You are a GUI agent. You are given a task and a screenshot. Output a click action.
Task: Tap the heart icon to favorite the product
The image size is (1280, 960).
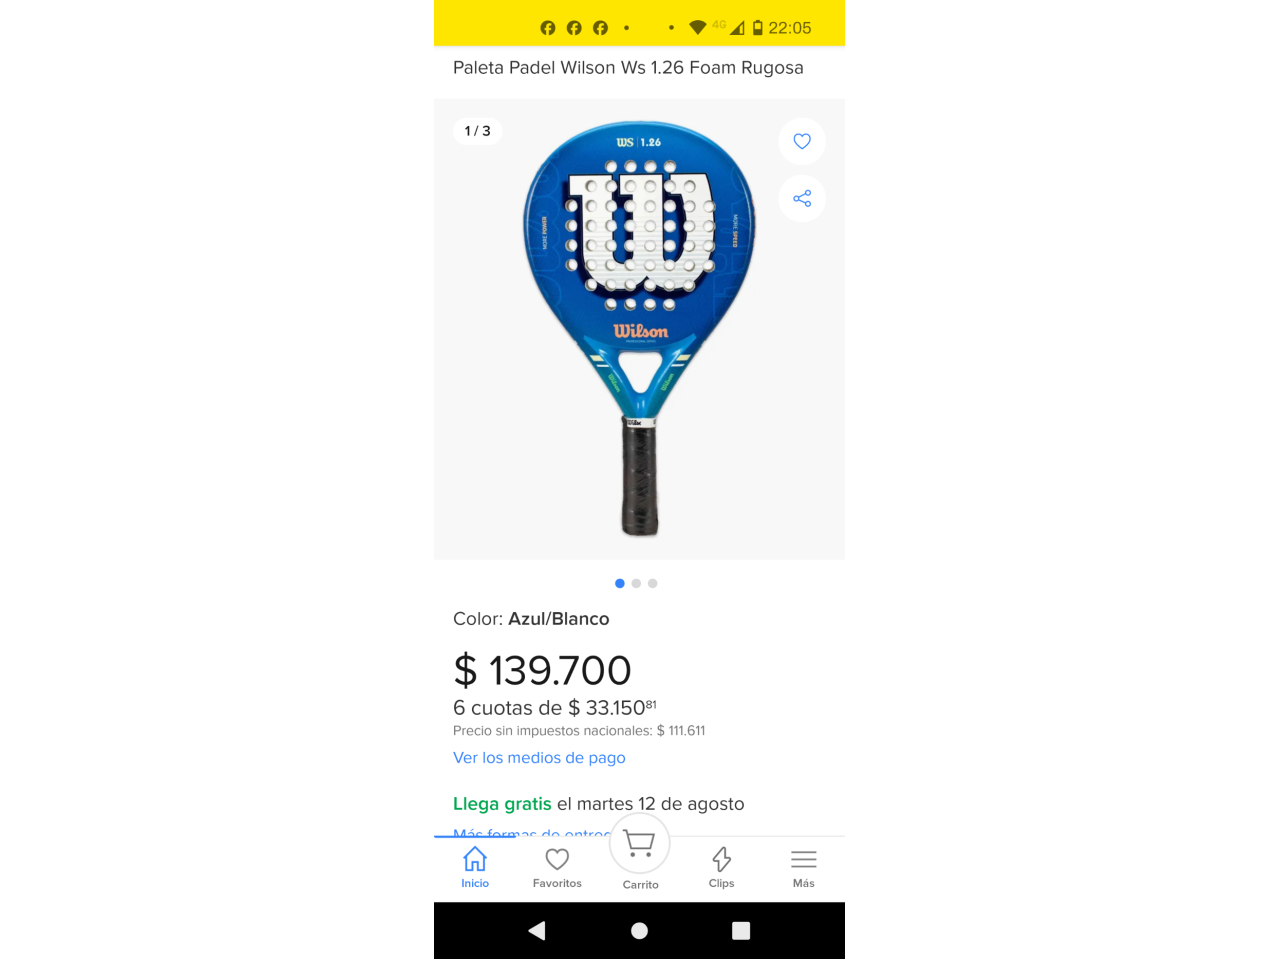click(x=802, y=141)
